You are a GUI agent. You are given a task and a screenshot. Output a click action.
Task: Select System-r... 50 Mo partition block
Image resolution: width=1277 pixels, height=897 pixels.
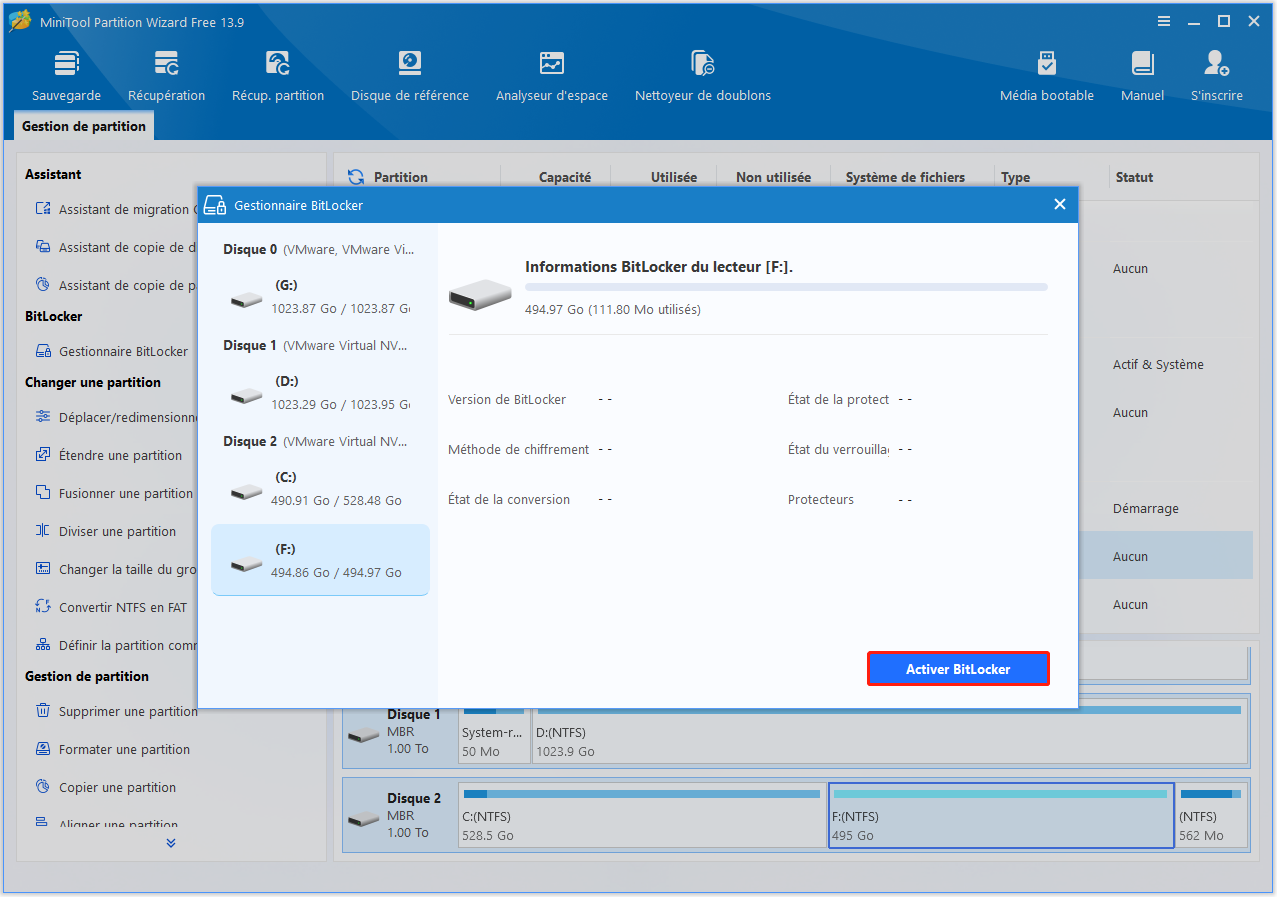coord(494,735)
